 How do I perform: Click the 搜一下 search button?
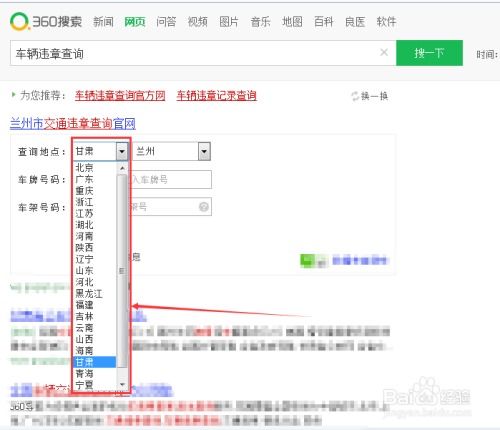[x=429, y=53]
